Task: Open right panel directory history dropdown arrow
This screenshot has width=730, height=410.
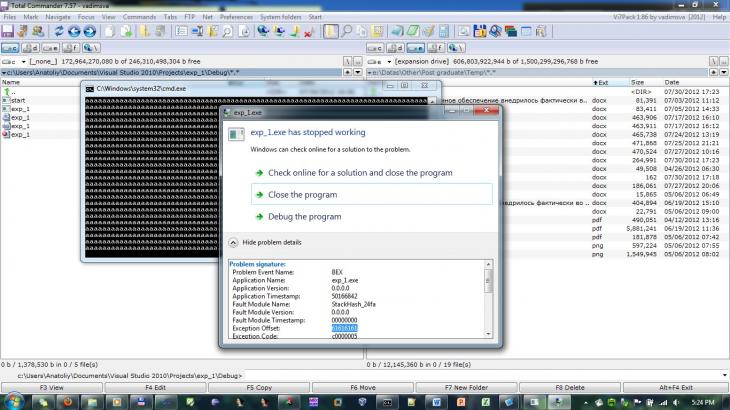Action: coord(723,73)
